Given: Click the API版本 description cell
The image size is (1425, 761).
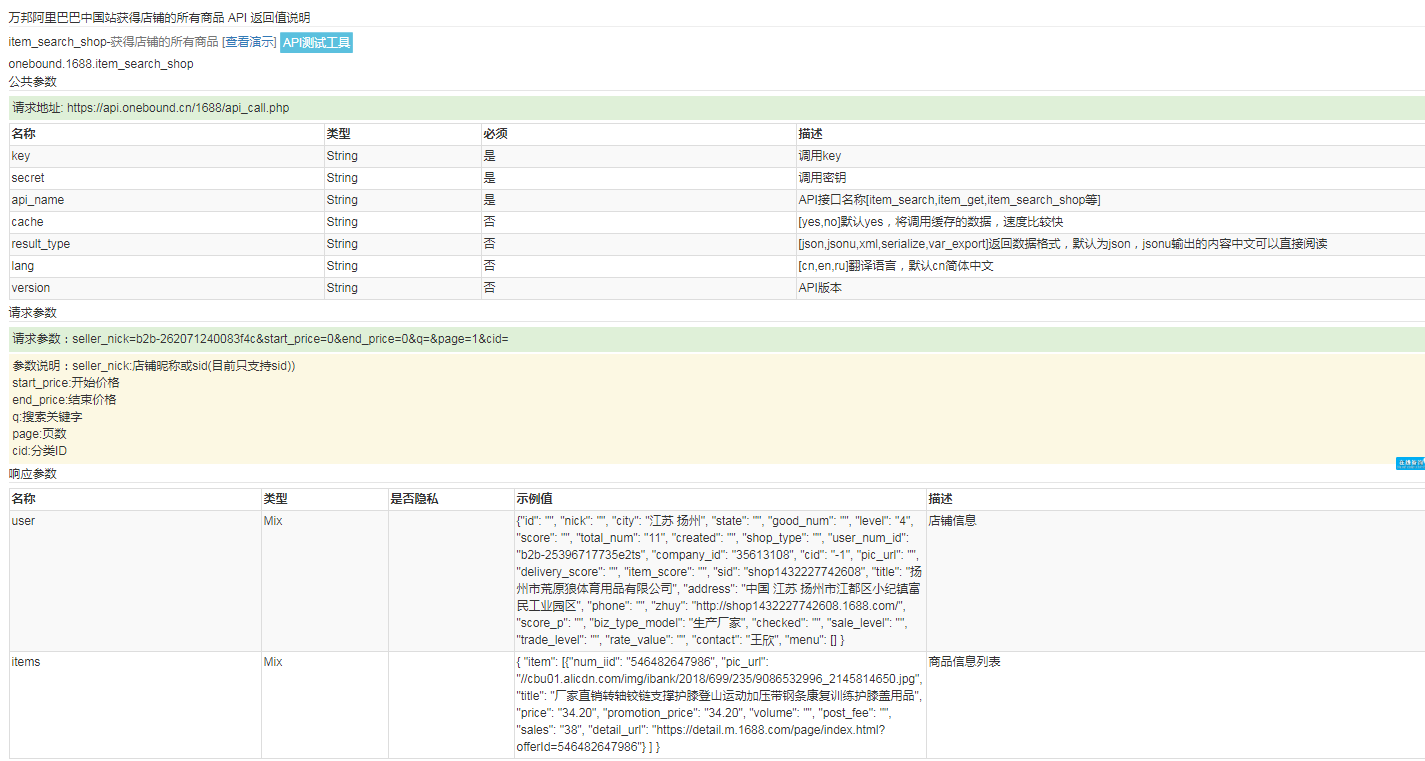Looking at the screenshot, I should click(1110, 288).
